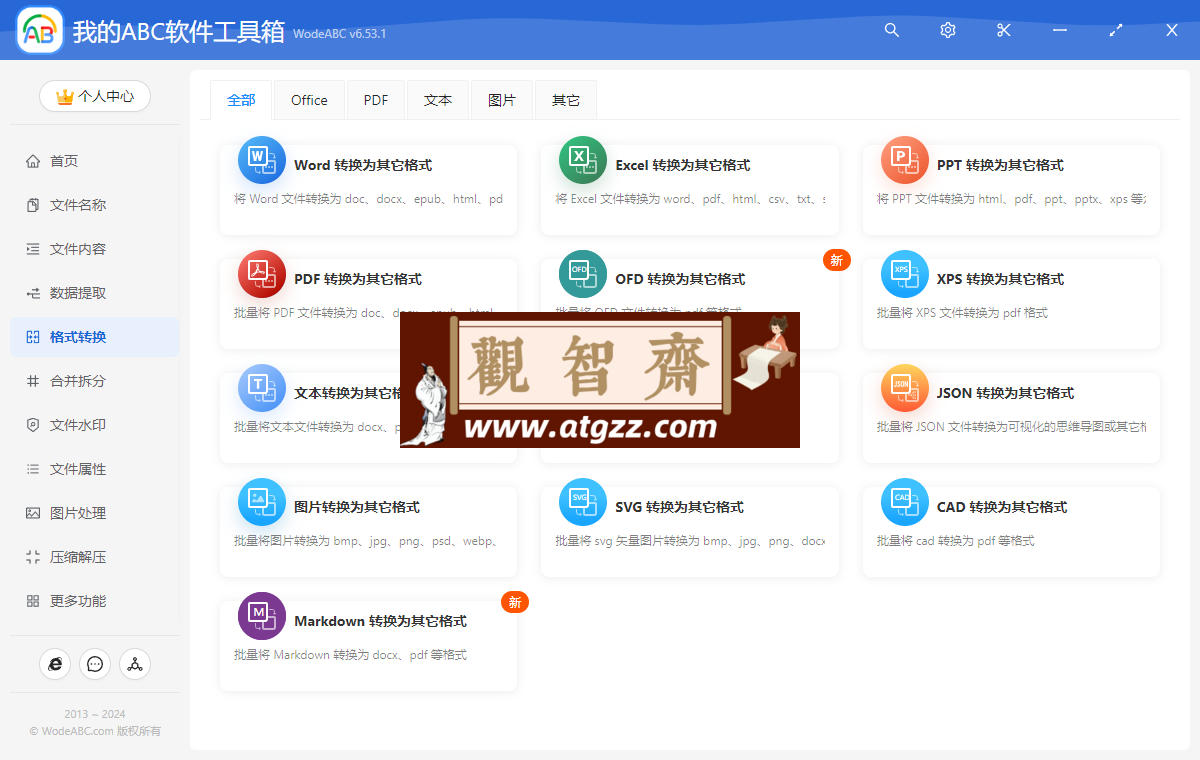Open the 个人中心 button

pos(95,96)
